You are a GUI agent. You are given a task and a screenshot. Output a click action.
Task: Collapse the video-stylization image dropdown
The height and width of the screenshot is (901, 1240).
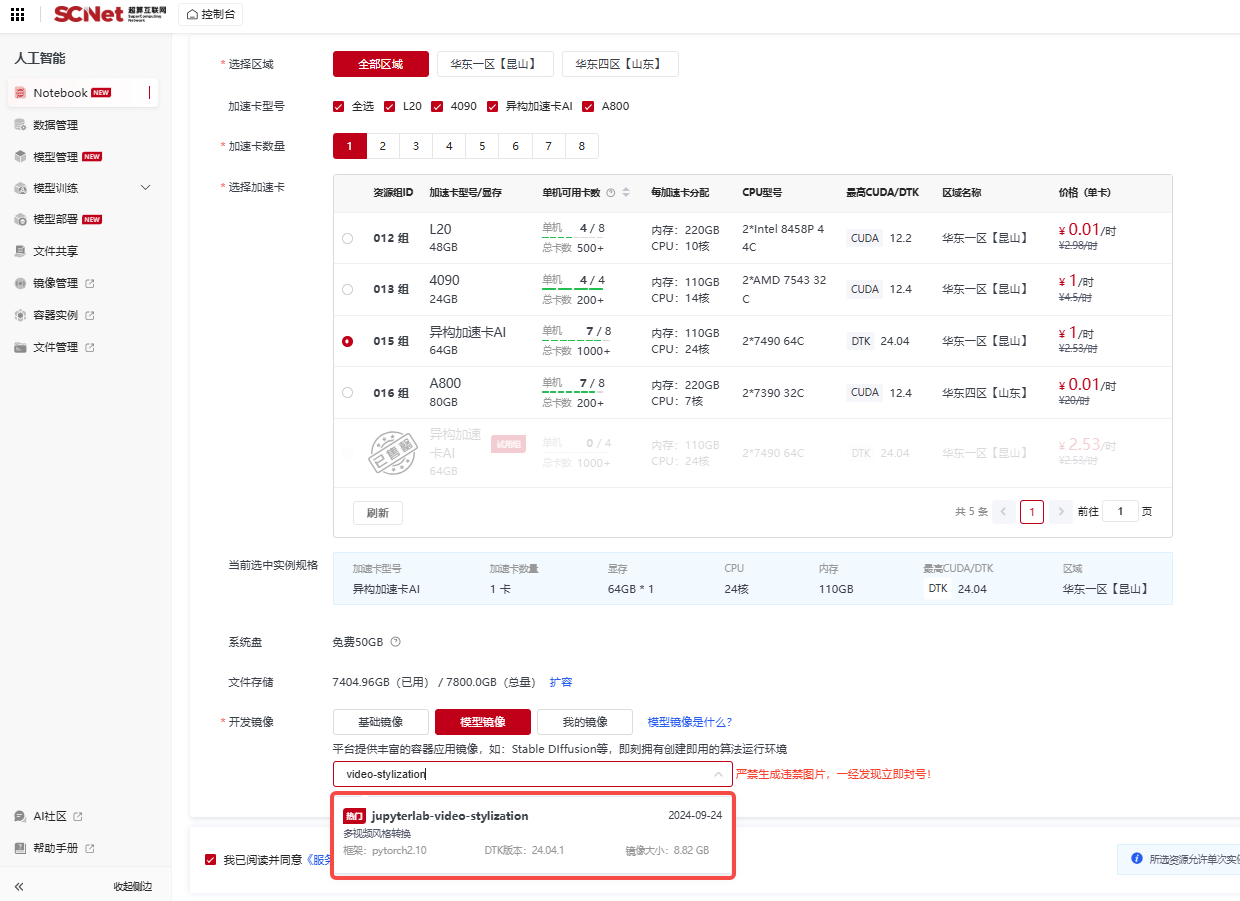point(717,774)
